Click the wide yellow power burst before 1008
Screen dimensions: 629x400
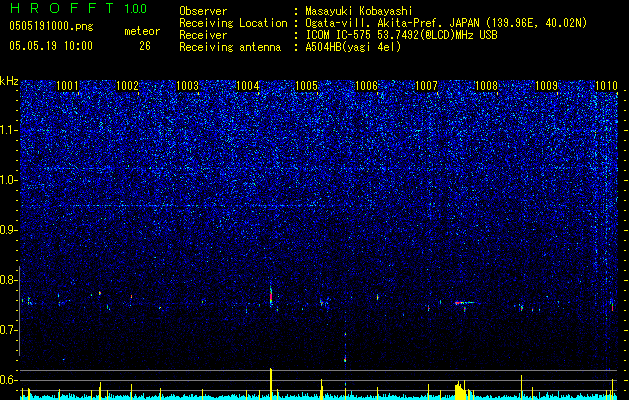[462, 390]
